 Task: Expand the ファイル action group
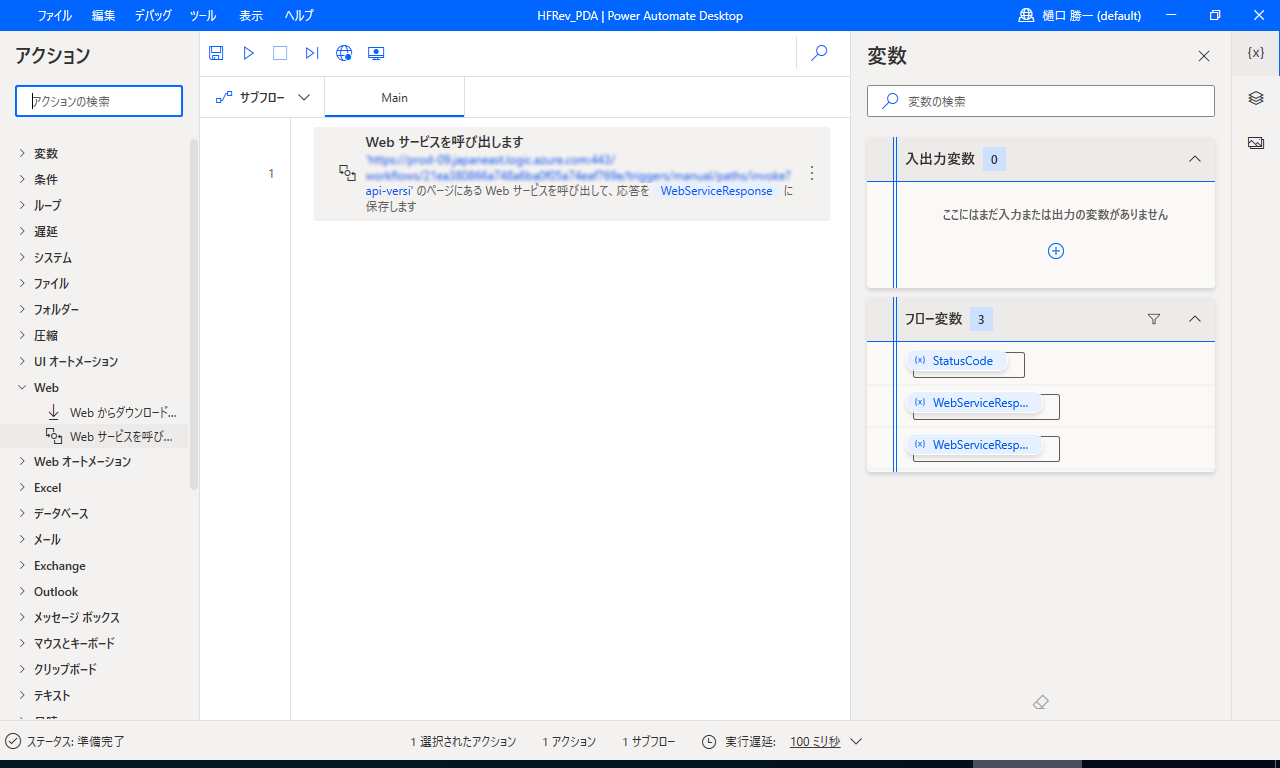click(x=23, y=283)
